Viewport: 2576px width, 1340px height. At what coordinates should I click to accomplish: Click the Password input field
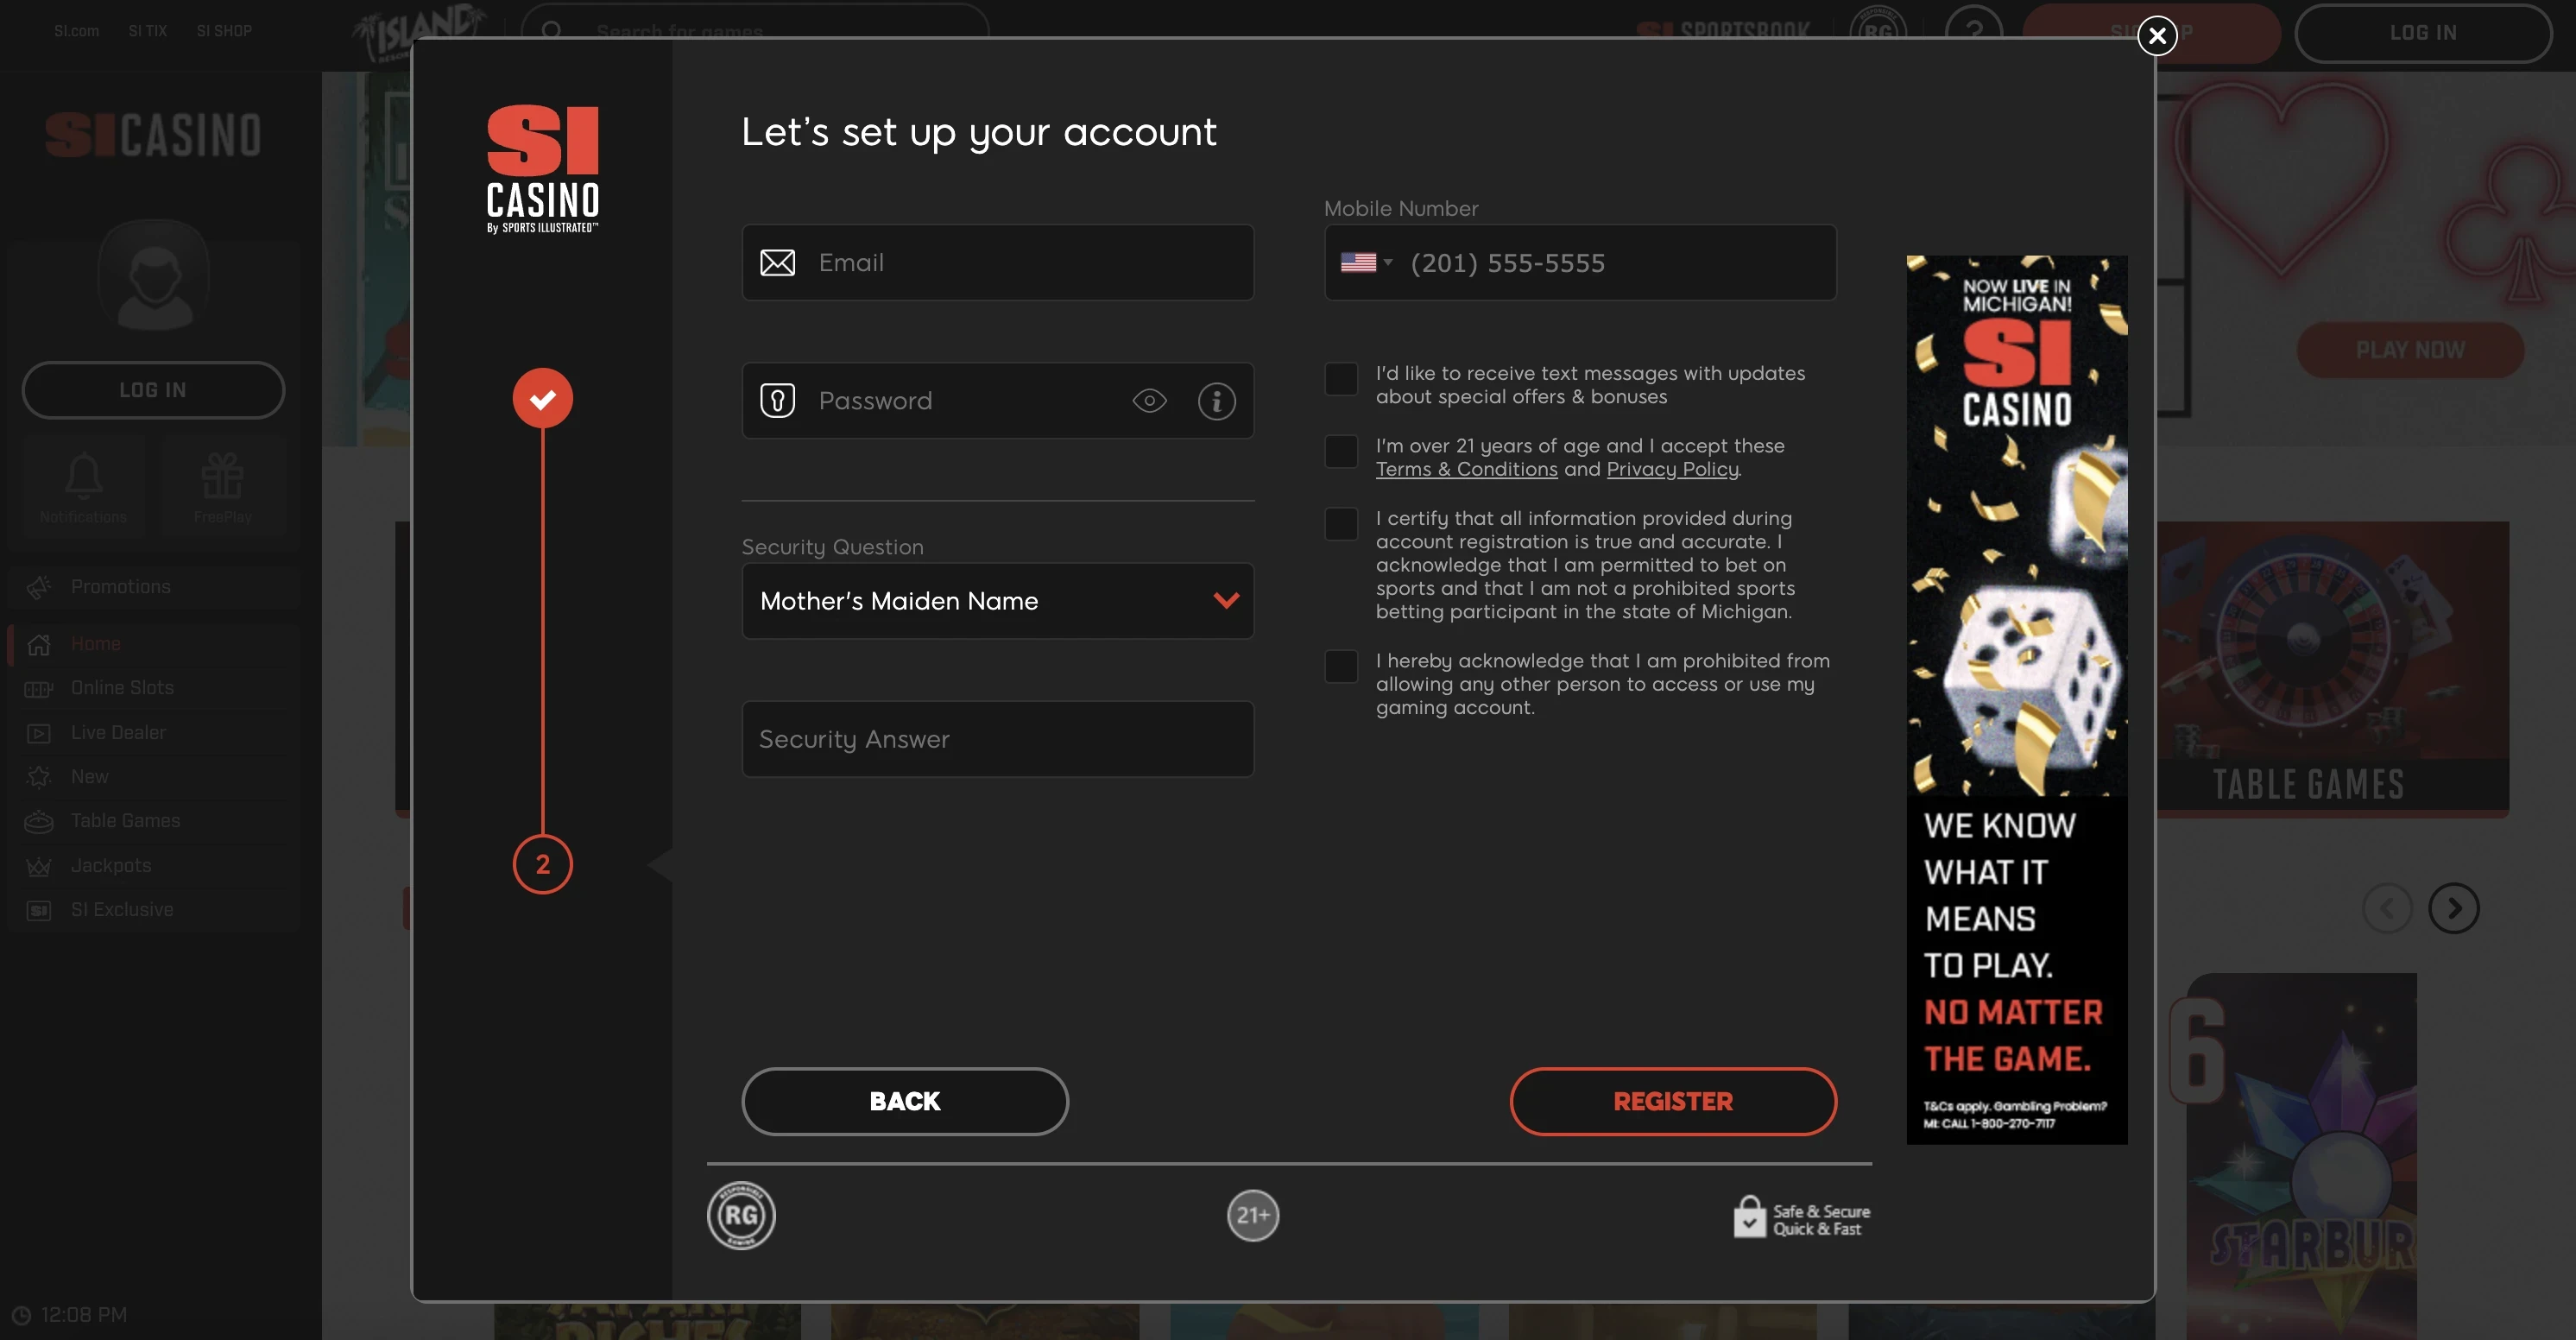coord(997,400)
